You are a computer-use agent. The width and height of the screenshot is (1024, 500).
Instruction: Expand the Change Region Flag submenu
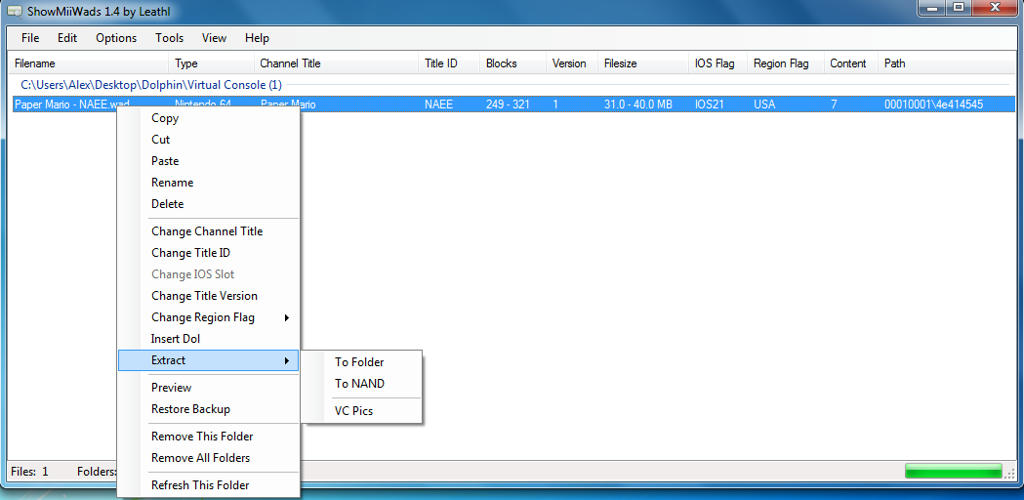(x=208, y=318)
